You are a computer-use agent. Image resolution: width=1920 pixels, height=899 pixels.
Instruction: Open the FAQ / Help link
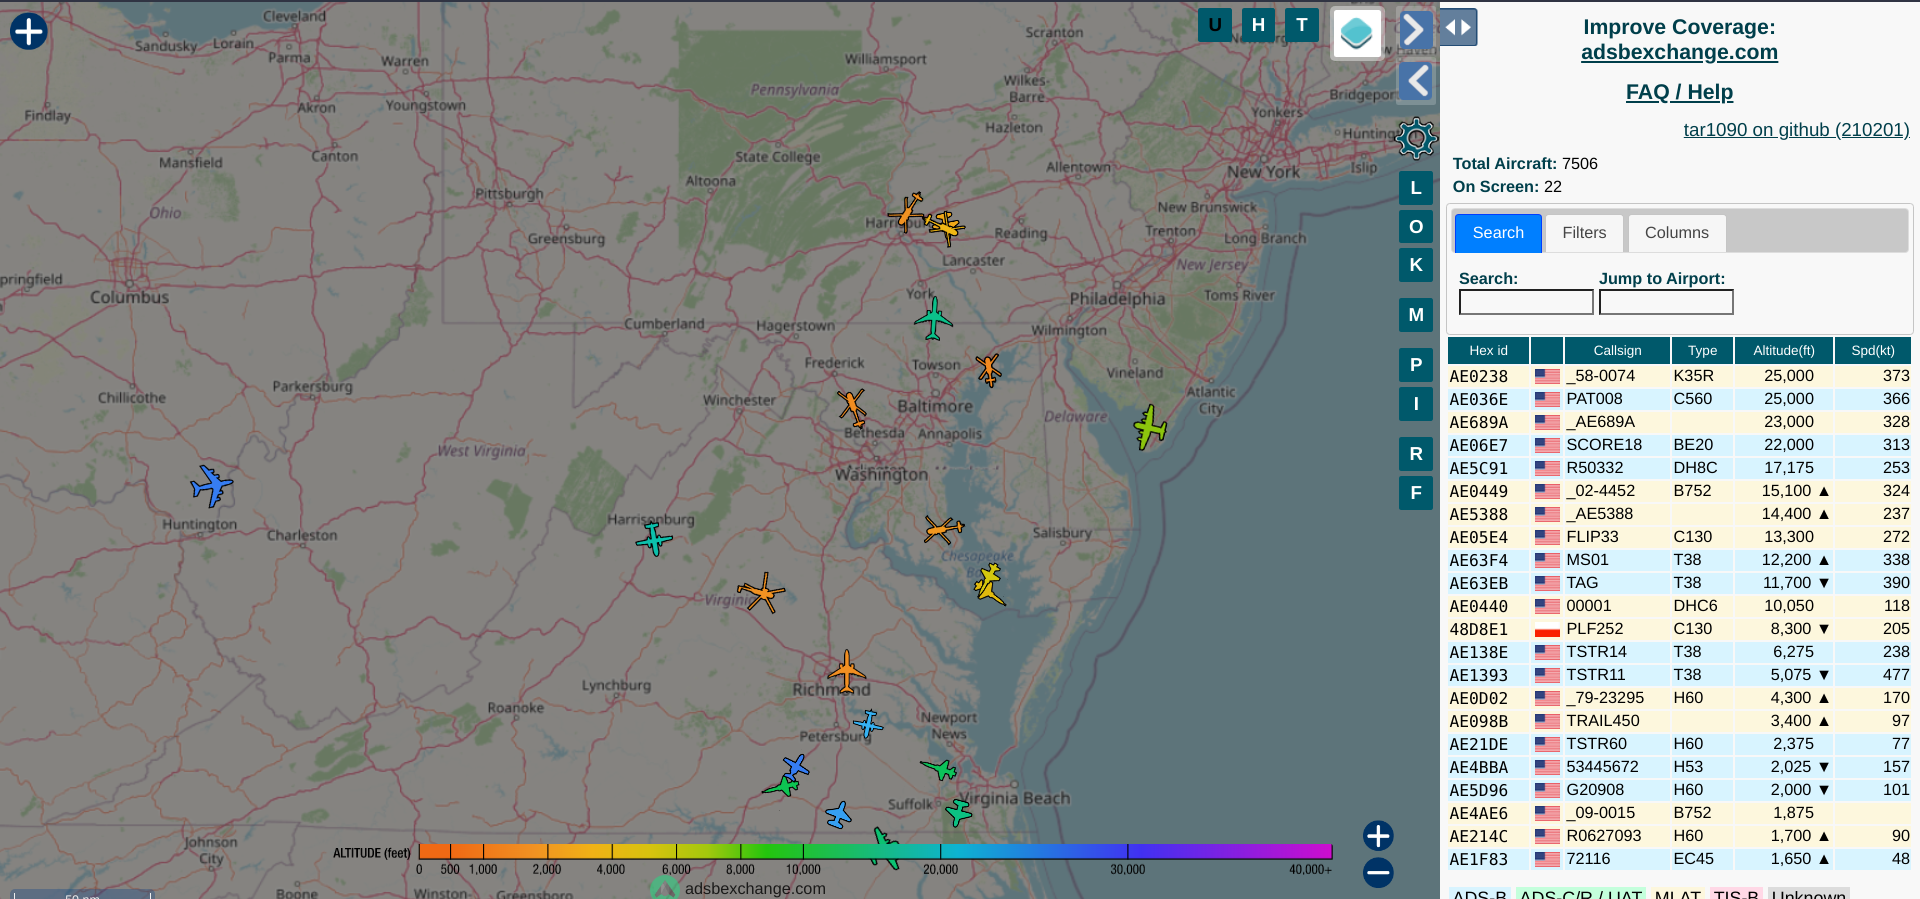pyautogui.click(x=1679, y=92)
